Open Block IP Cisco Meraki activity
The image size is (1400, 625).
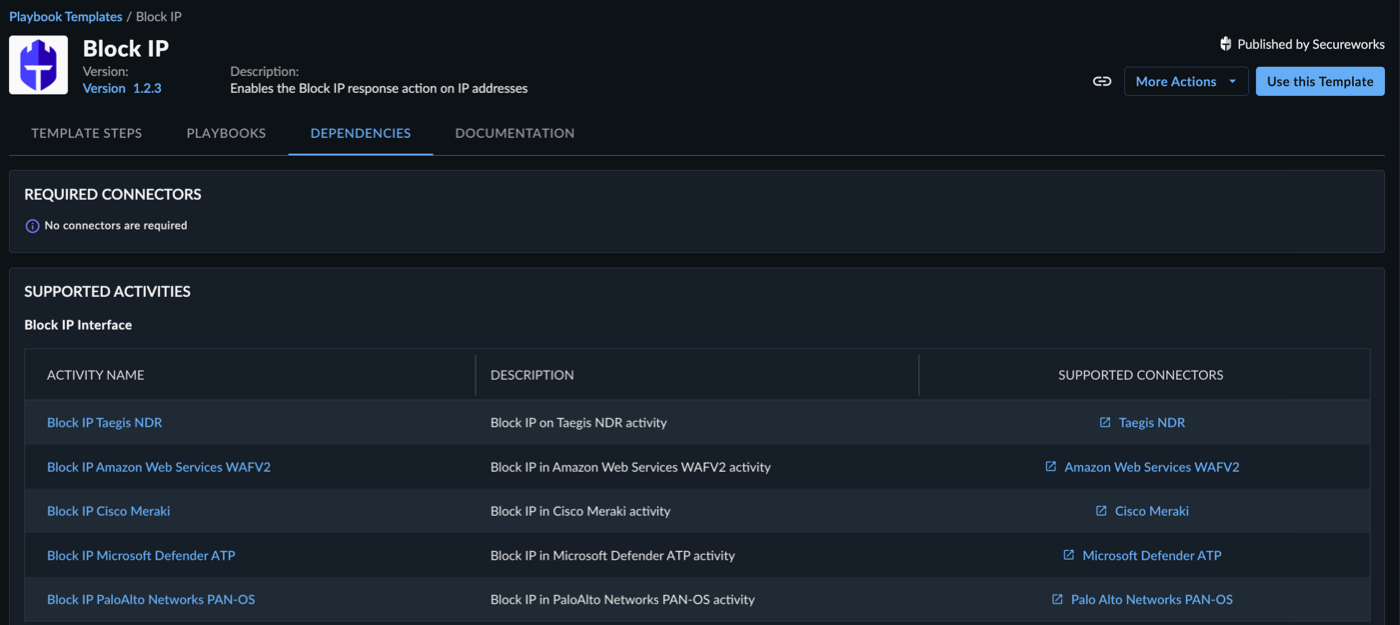point(108,511)
